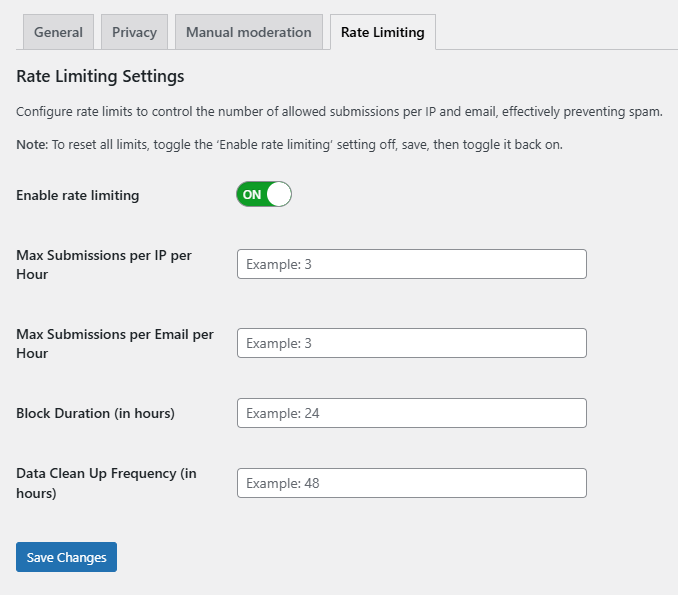Image resolution: width=678 pixels, height=595 pixels.
Task: Click the 'Enable rate limiting' label
Action: point(78,195)
